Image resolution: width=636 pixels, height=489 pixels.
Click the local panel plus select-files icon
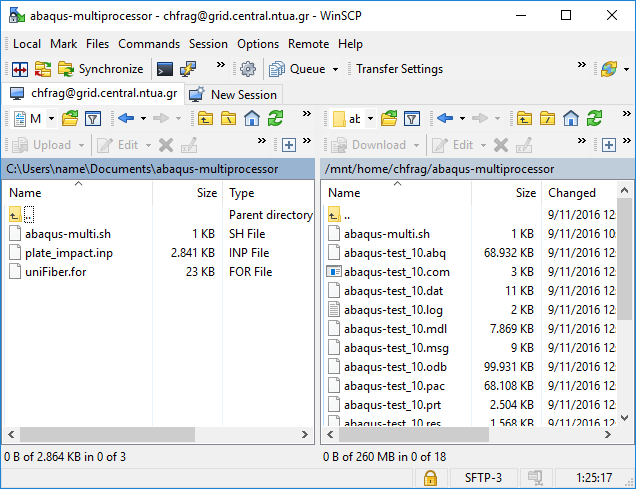288,145
